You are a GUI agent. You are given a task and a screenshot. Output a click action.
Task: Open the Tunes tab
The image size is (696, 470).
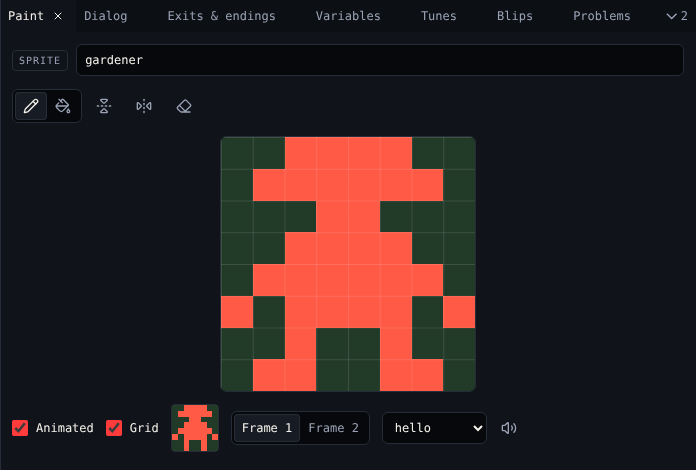click(x=439, y=16)
